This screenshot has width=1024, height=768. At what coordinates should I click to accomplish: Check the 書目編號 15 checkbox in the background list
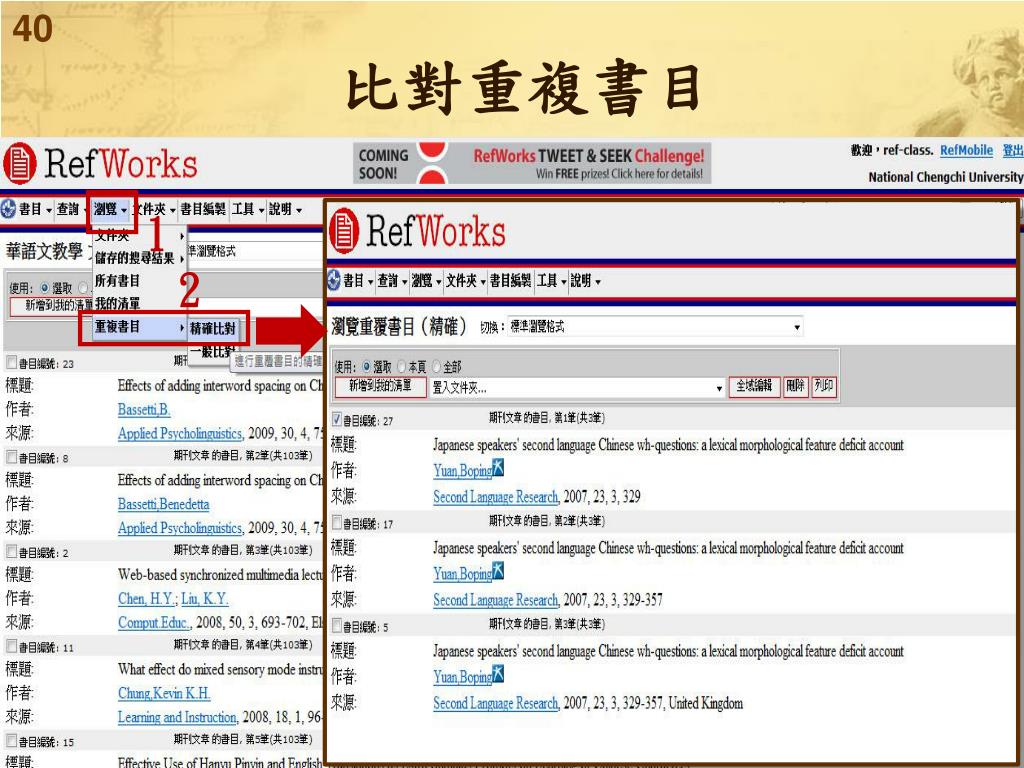(x=11, y=741)
